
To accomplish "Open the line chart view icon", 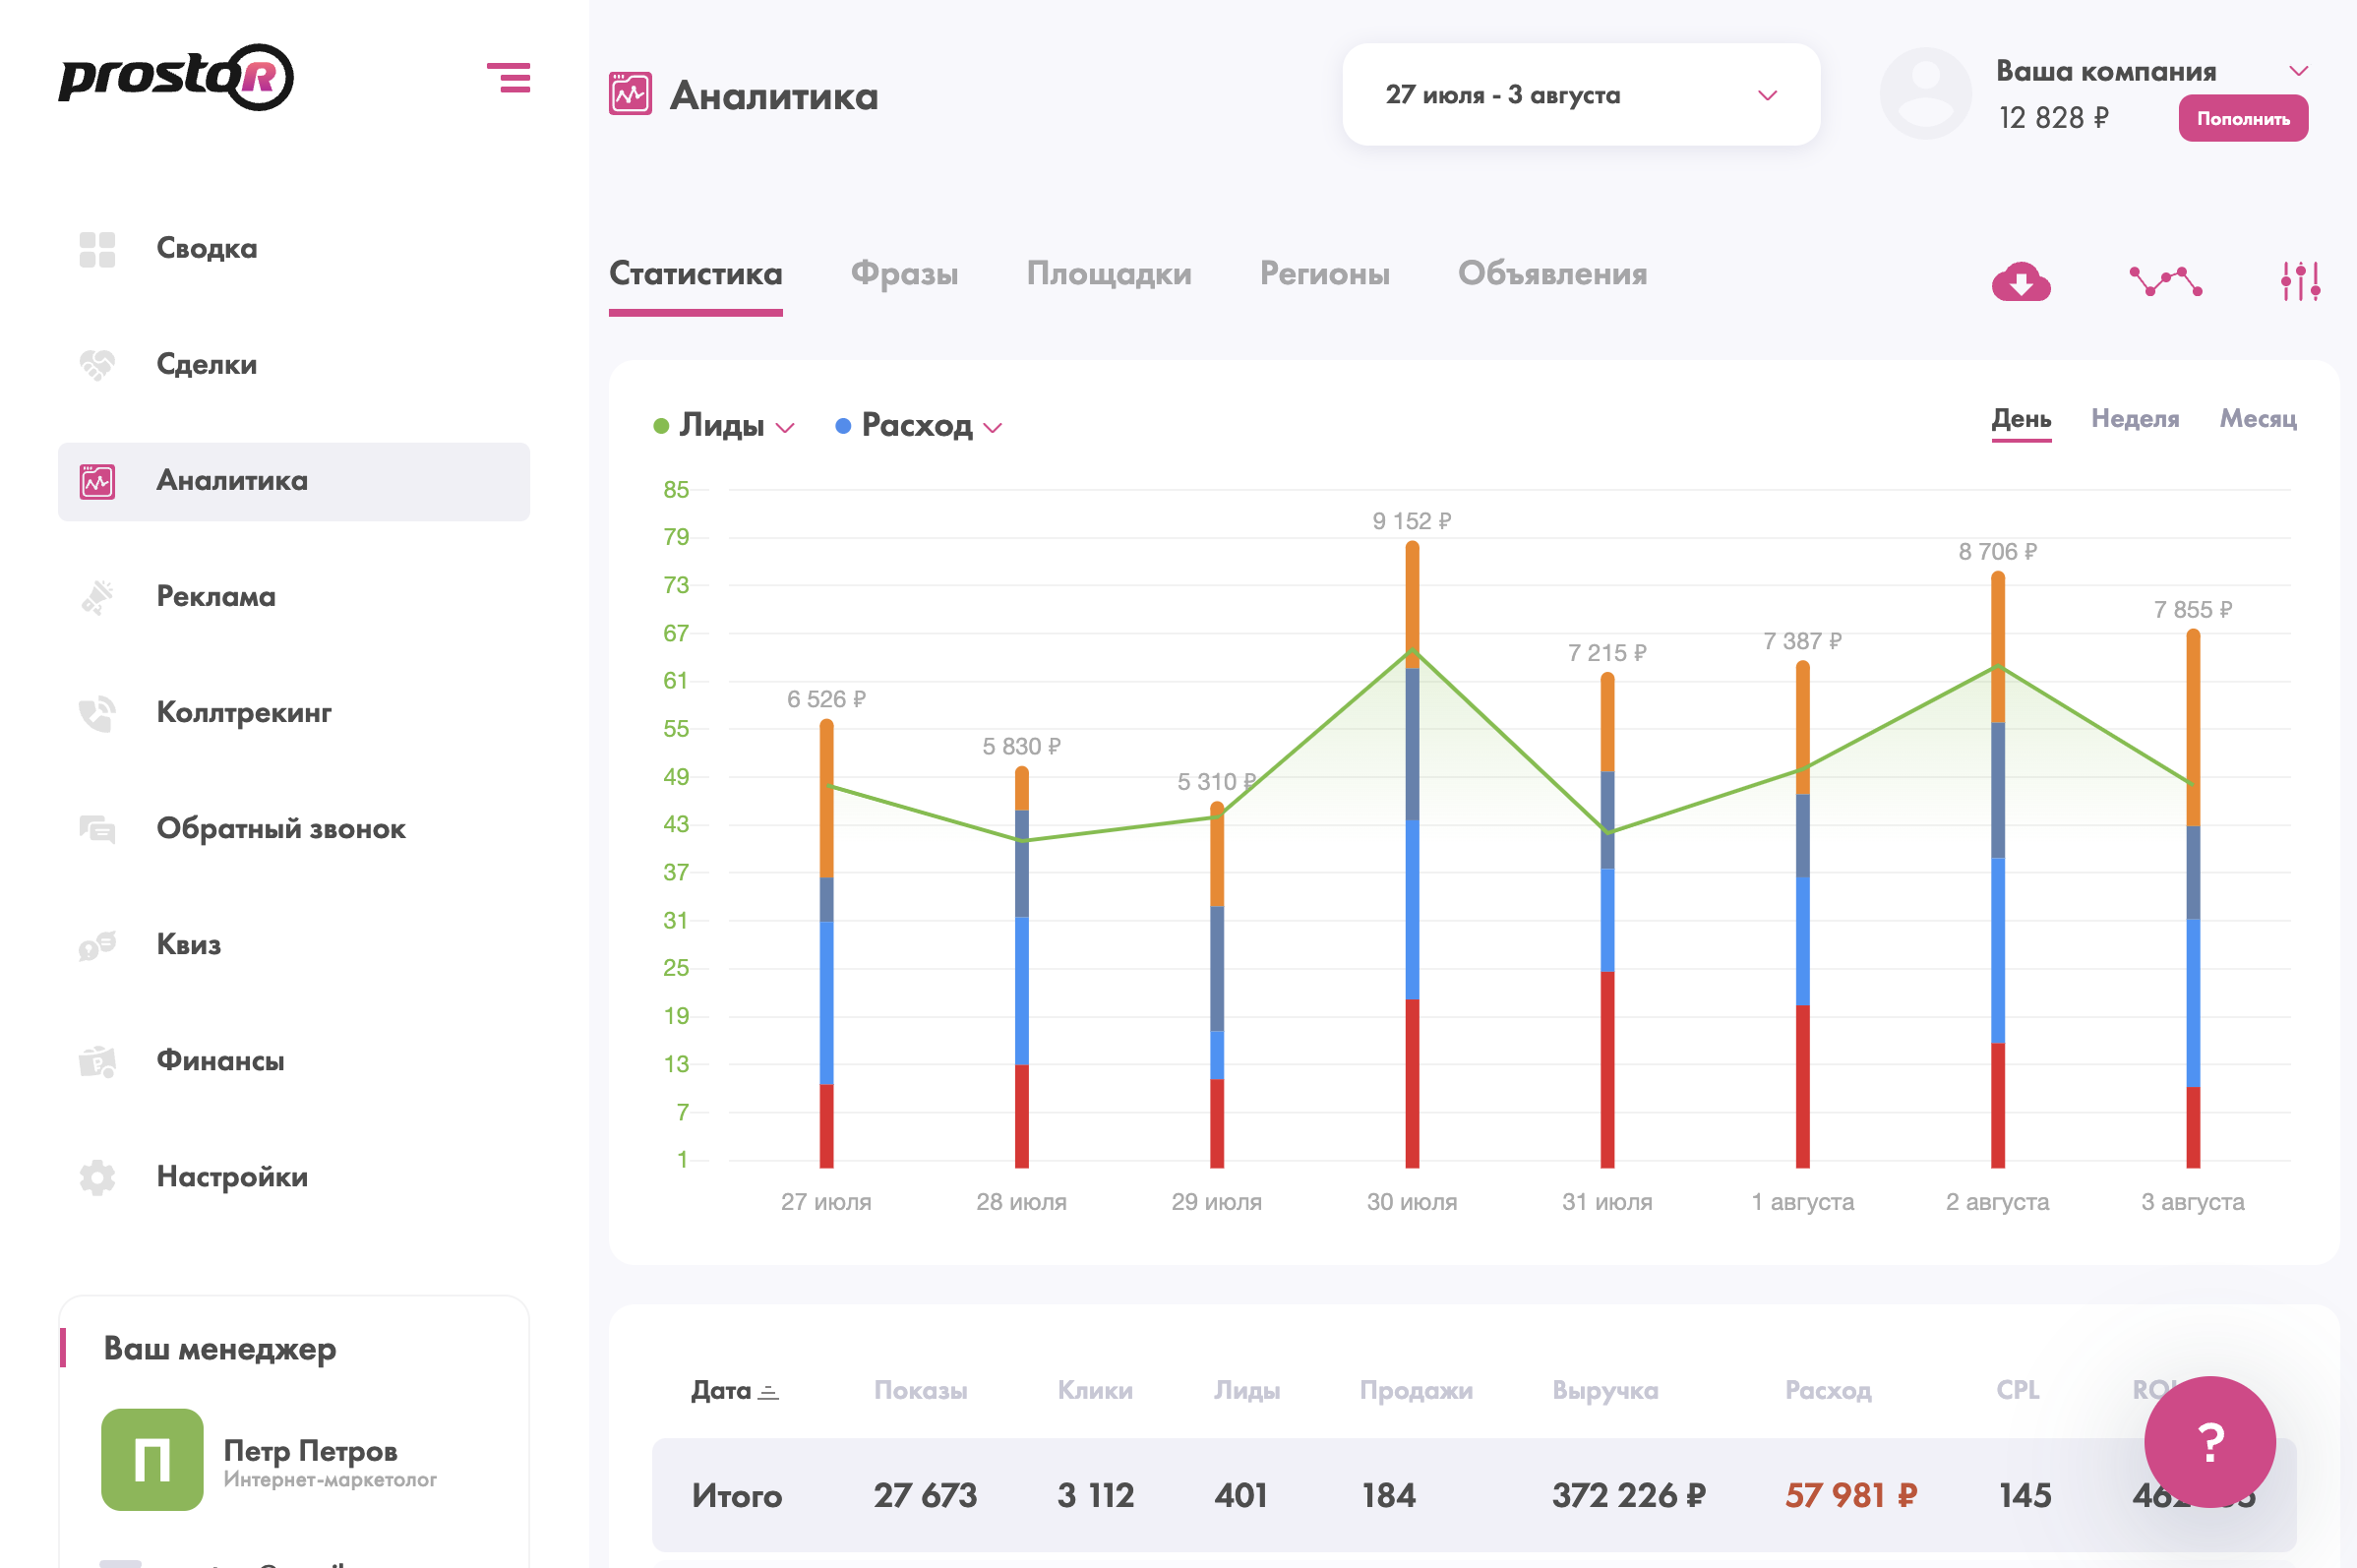I will [2165, 282].
